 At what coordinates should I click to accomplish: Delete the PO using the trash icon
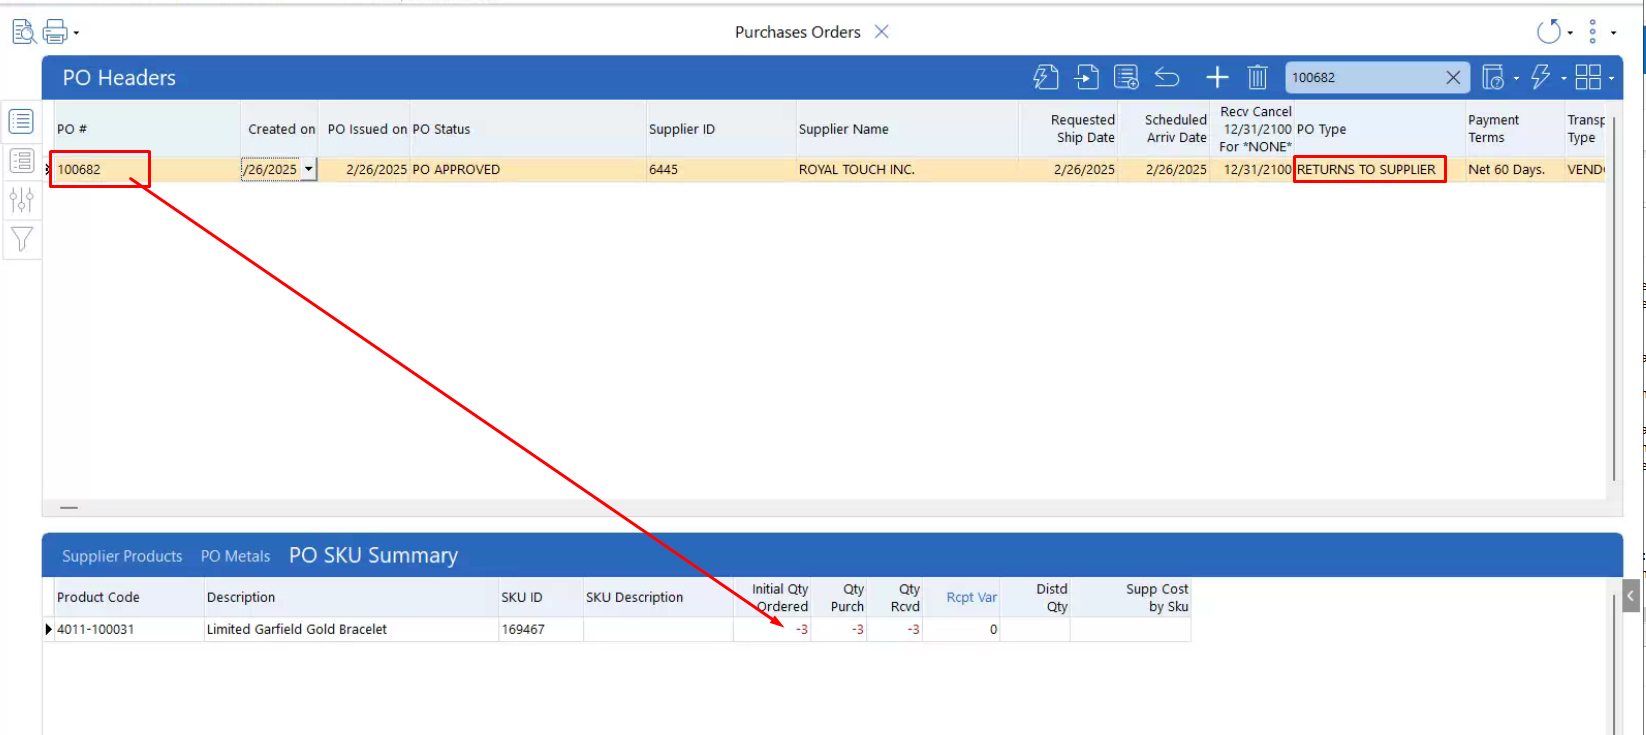pyautogui.click(x=1257, y=77)
